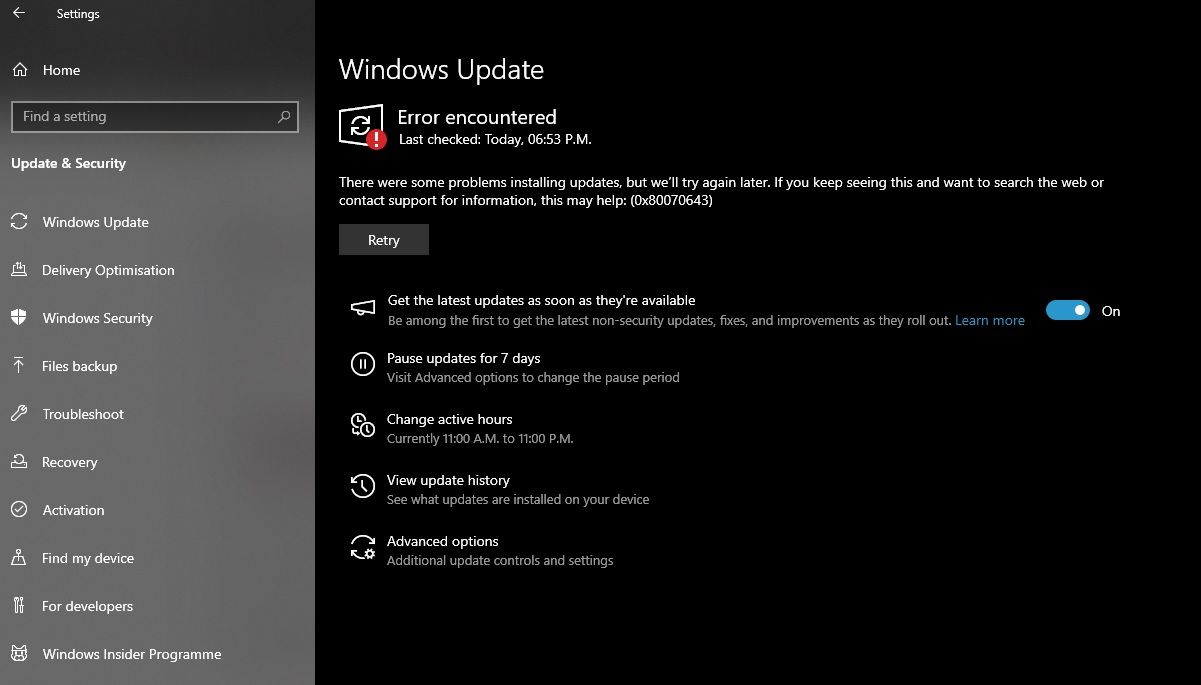Click the Windows Insider Programme icon

(x=19, y=654)
